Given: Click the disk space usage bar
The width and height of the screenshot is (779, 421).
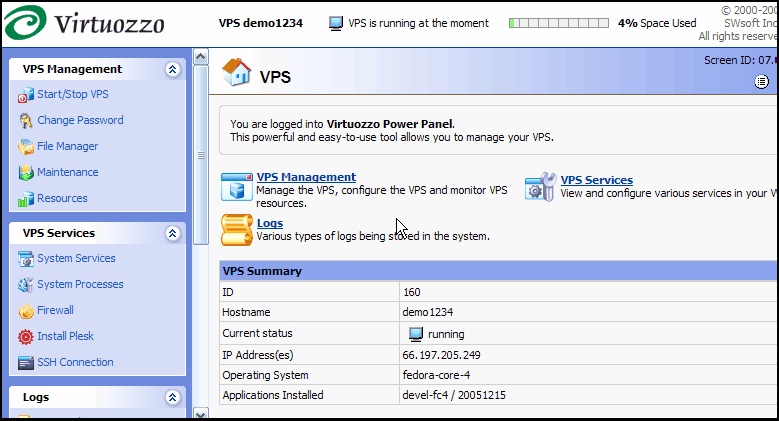Looking at the screenshot, I should [558, 23].
